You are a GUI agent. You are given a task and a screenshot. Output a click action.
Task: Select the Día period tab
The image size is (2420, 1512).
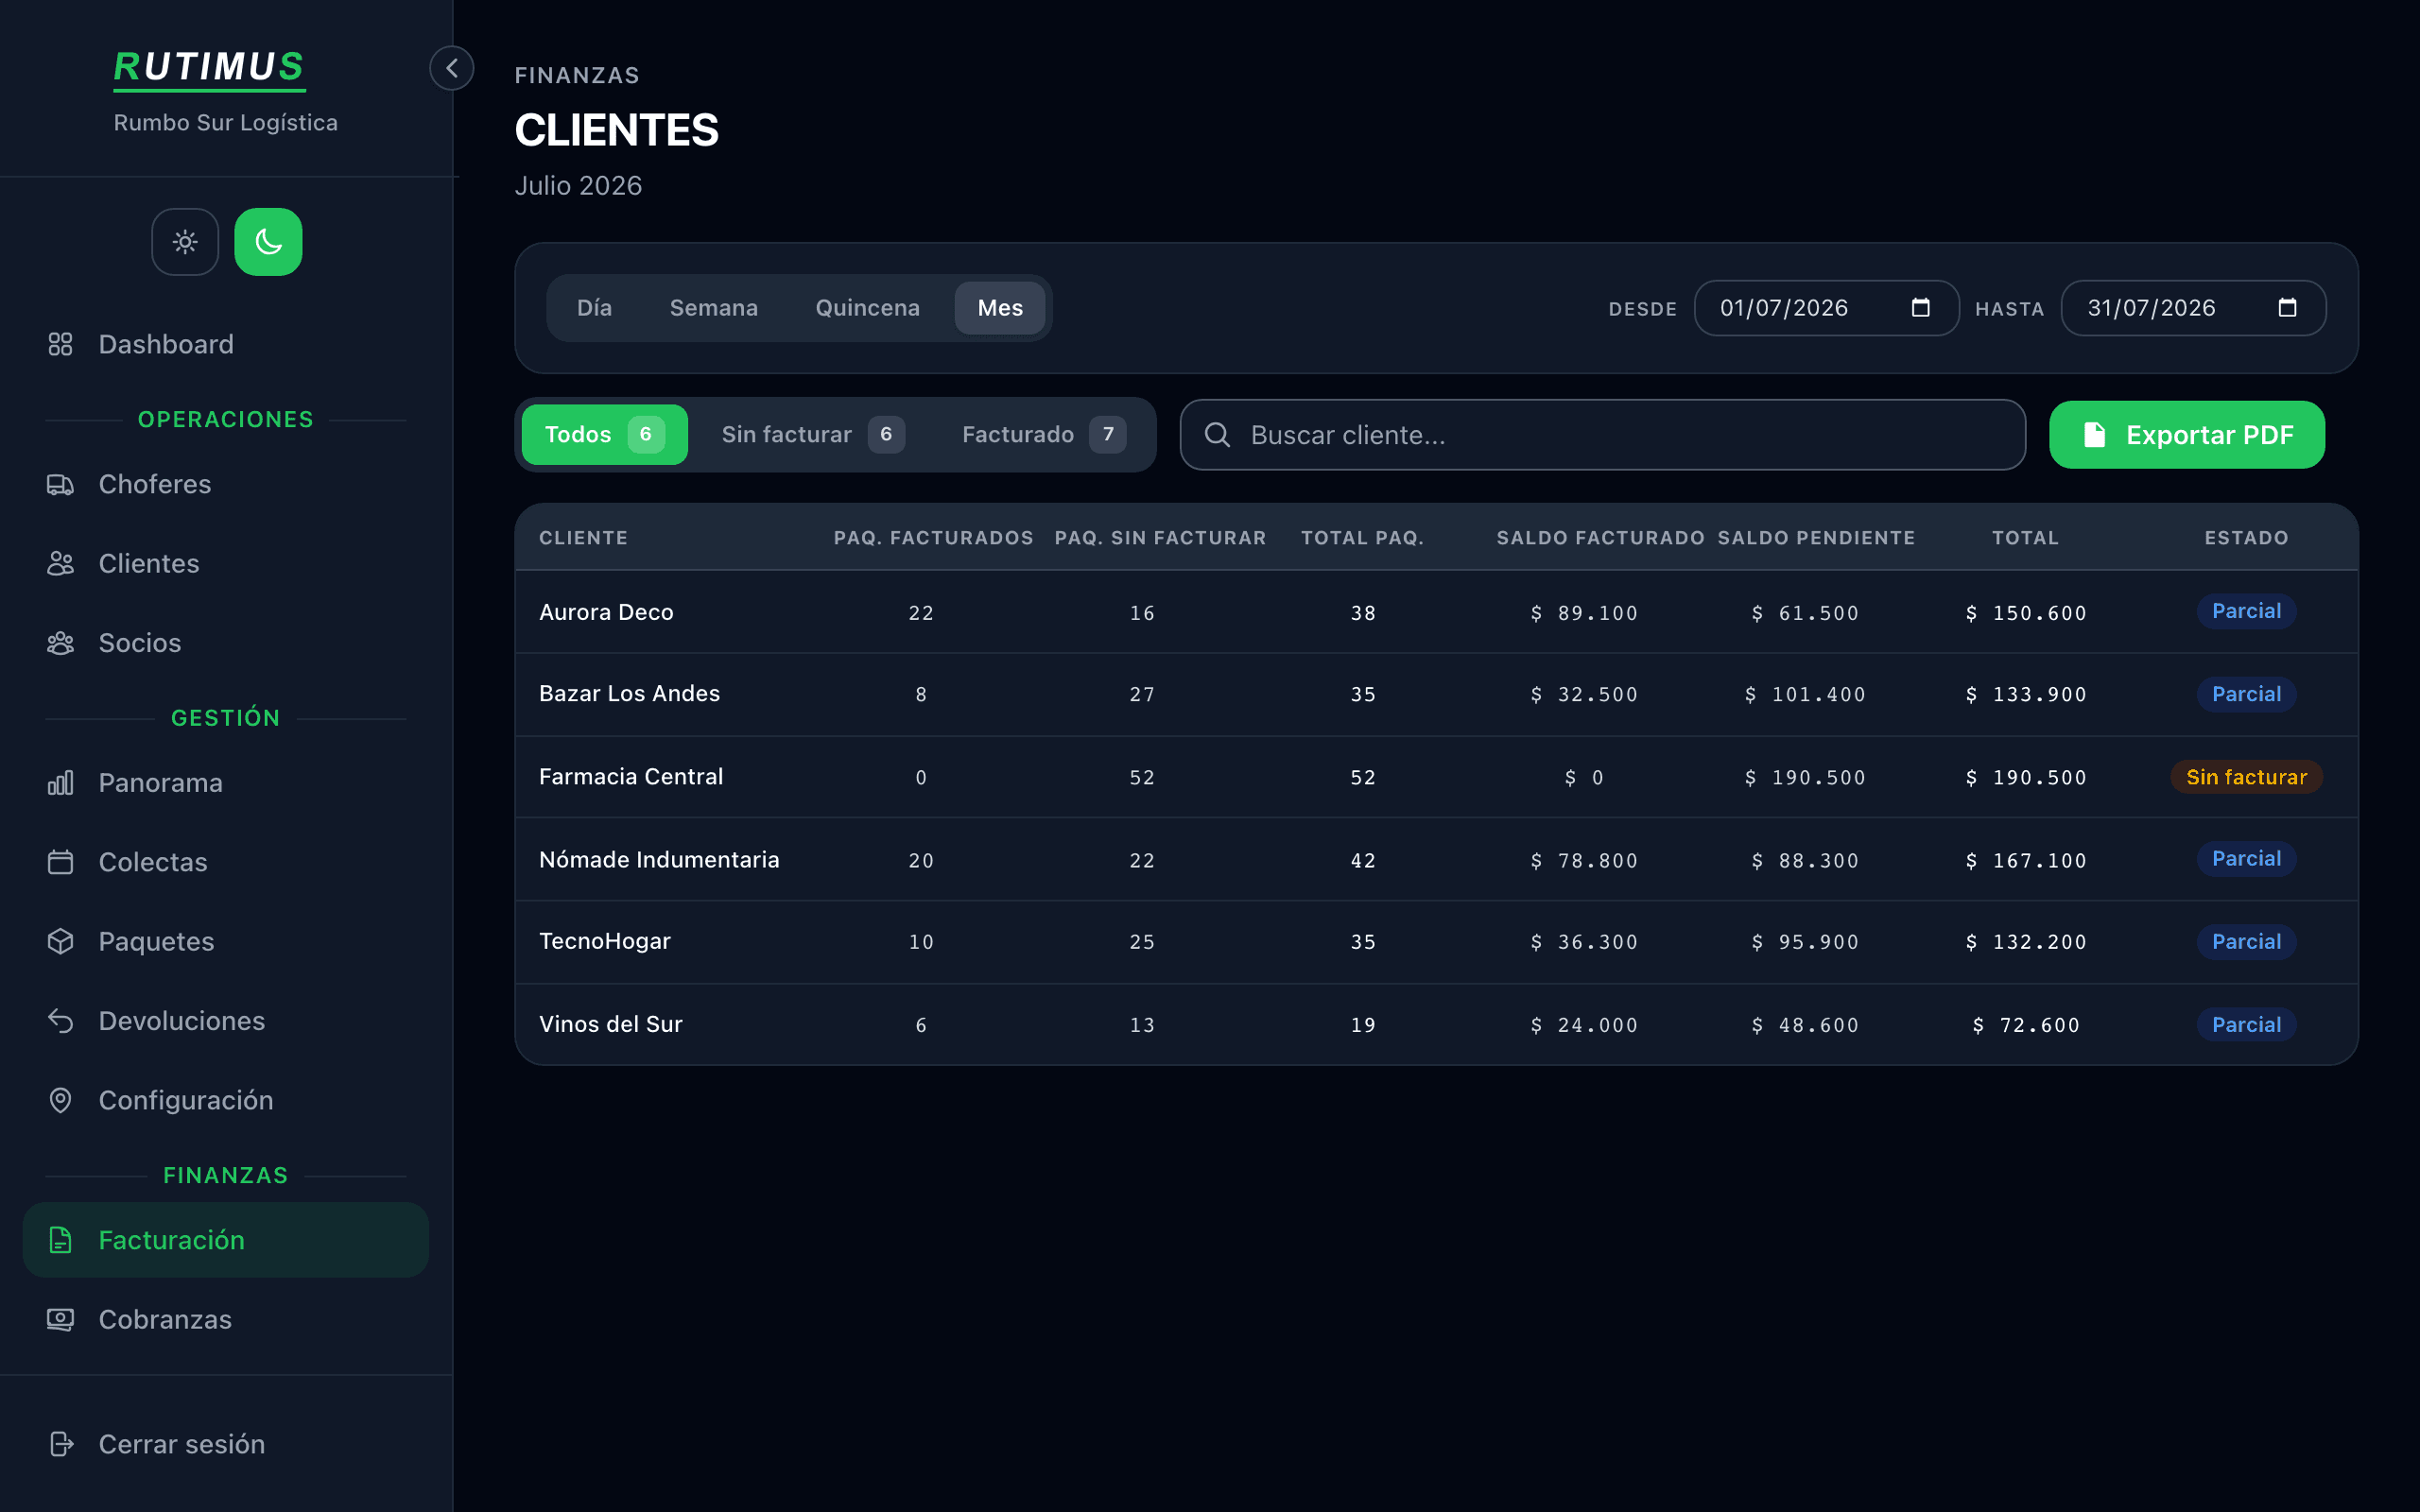click(x=594, y=308)
